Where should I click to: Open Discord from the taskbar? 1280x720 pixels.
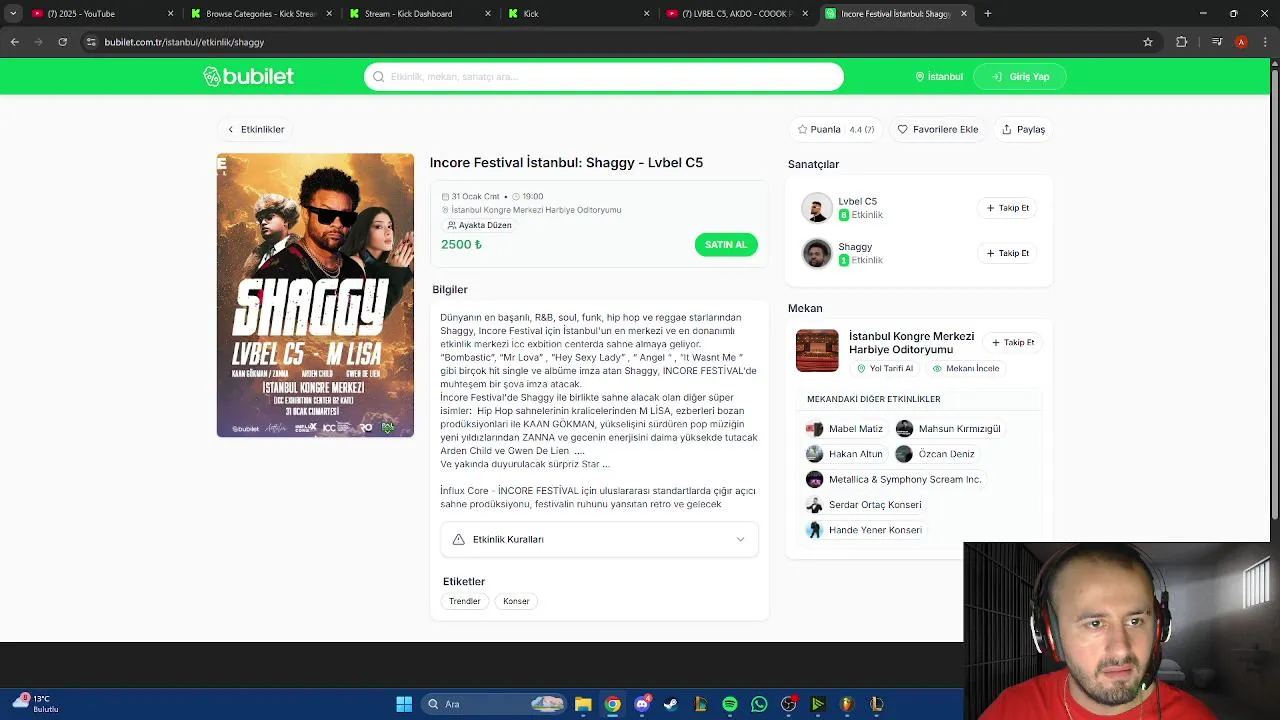(642, 704)
